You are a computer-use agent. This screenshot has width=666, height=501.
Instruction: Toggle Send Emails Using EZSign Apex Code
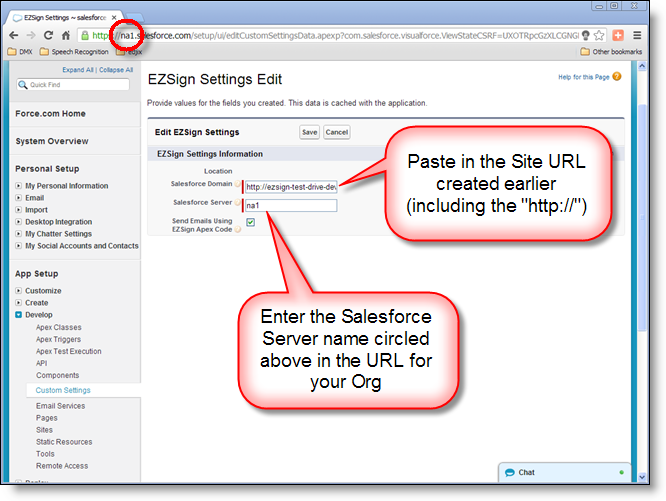click(250, 222)
